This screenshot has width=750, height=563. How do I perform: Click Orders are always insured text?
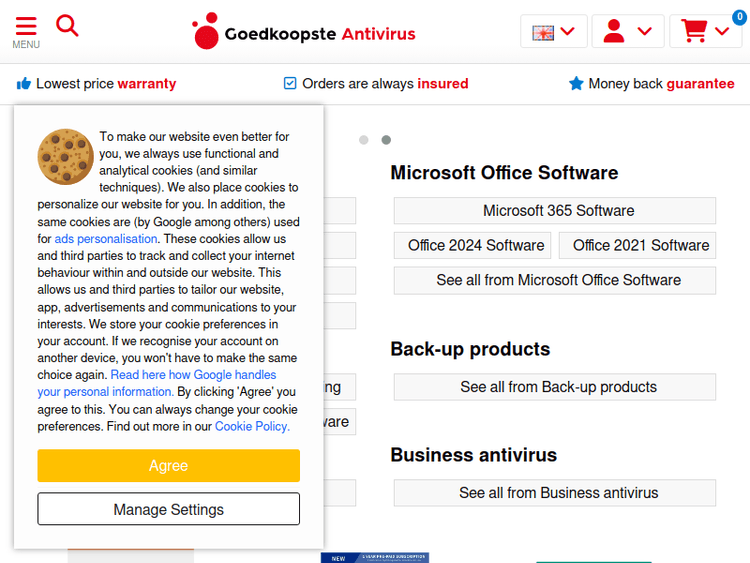(x=385, y=84)
